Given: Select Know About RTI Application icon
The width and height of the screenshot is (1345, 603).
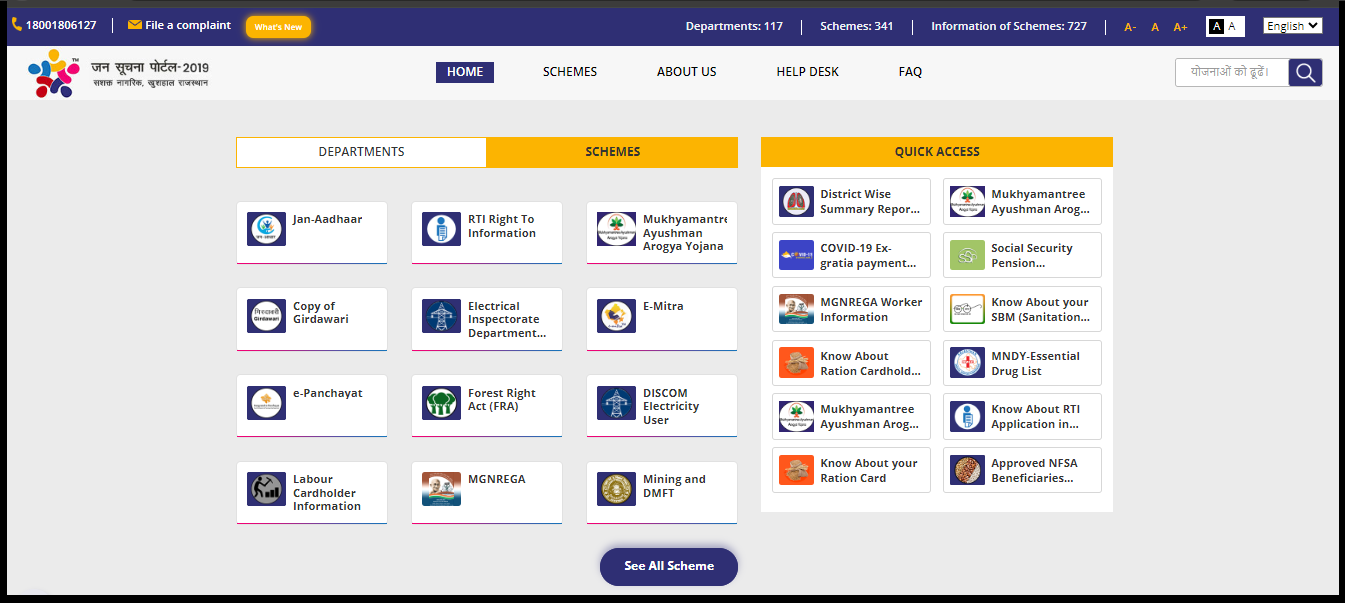Looking at the screenshot, I should point(967,417).
